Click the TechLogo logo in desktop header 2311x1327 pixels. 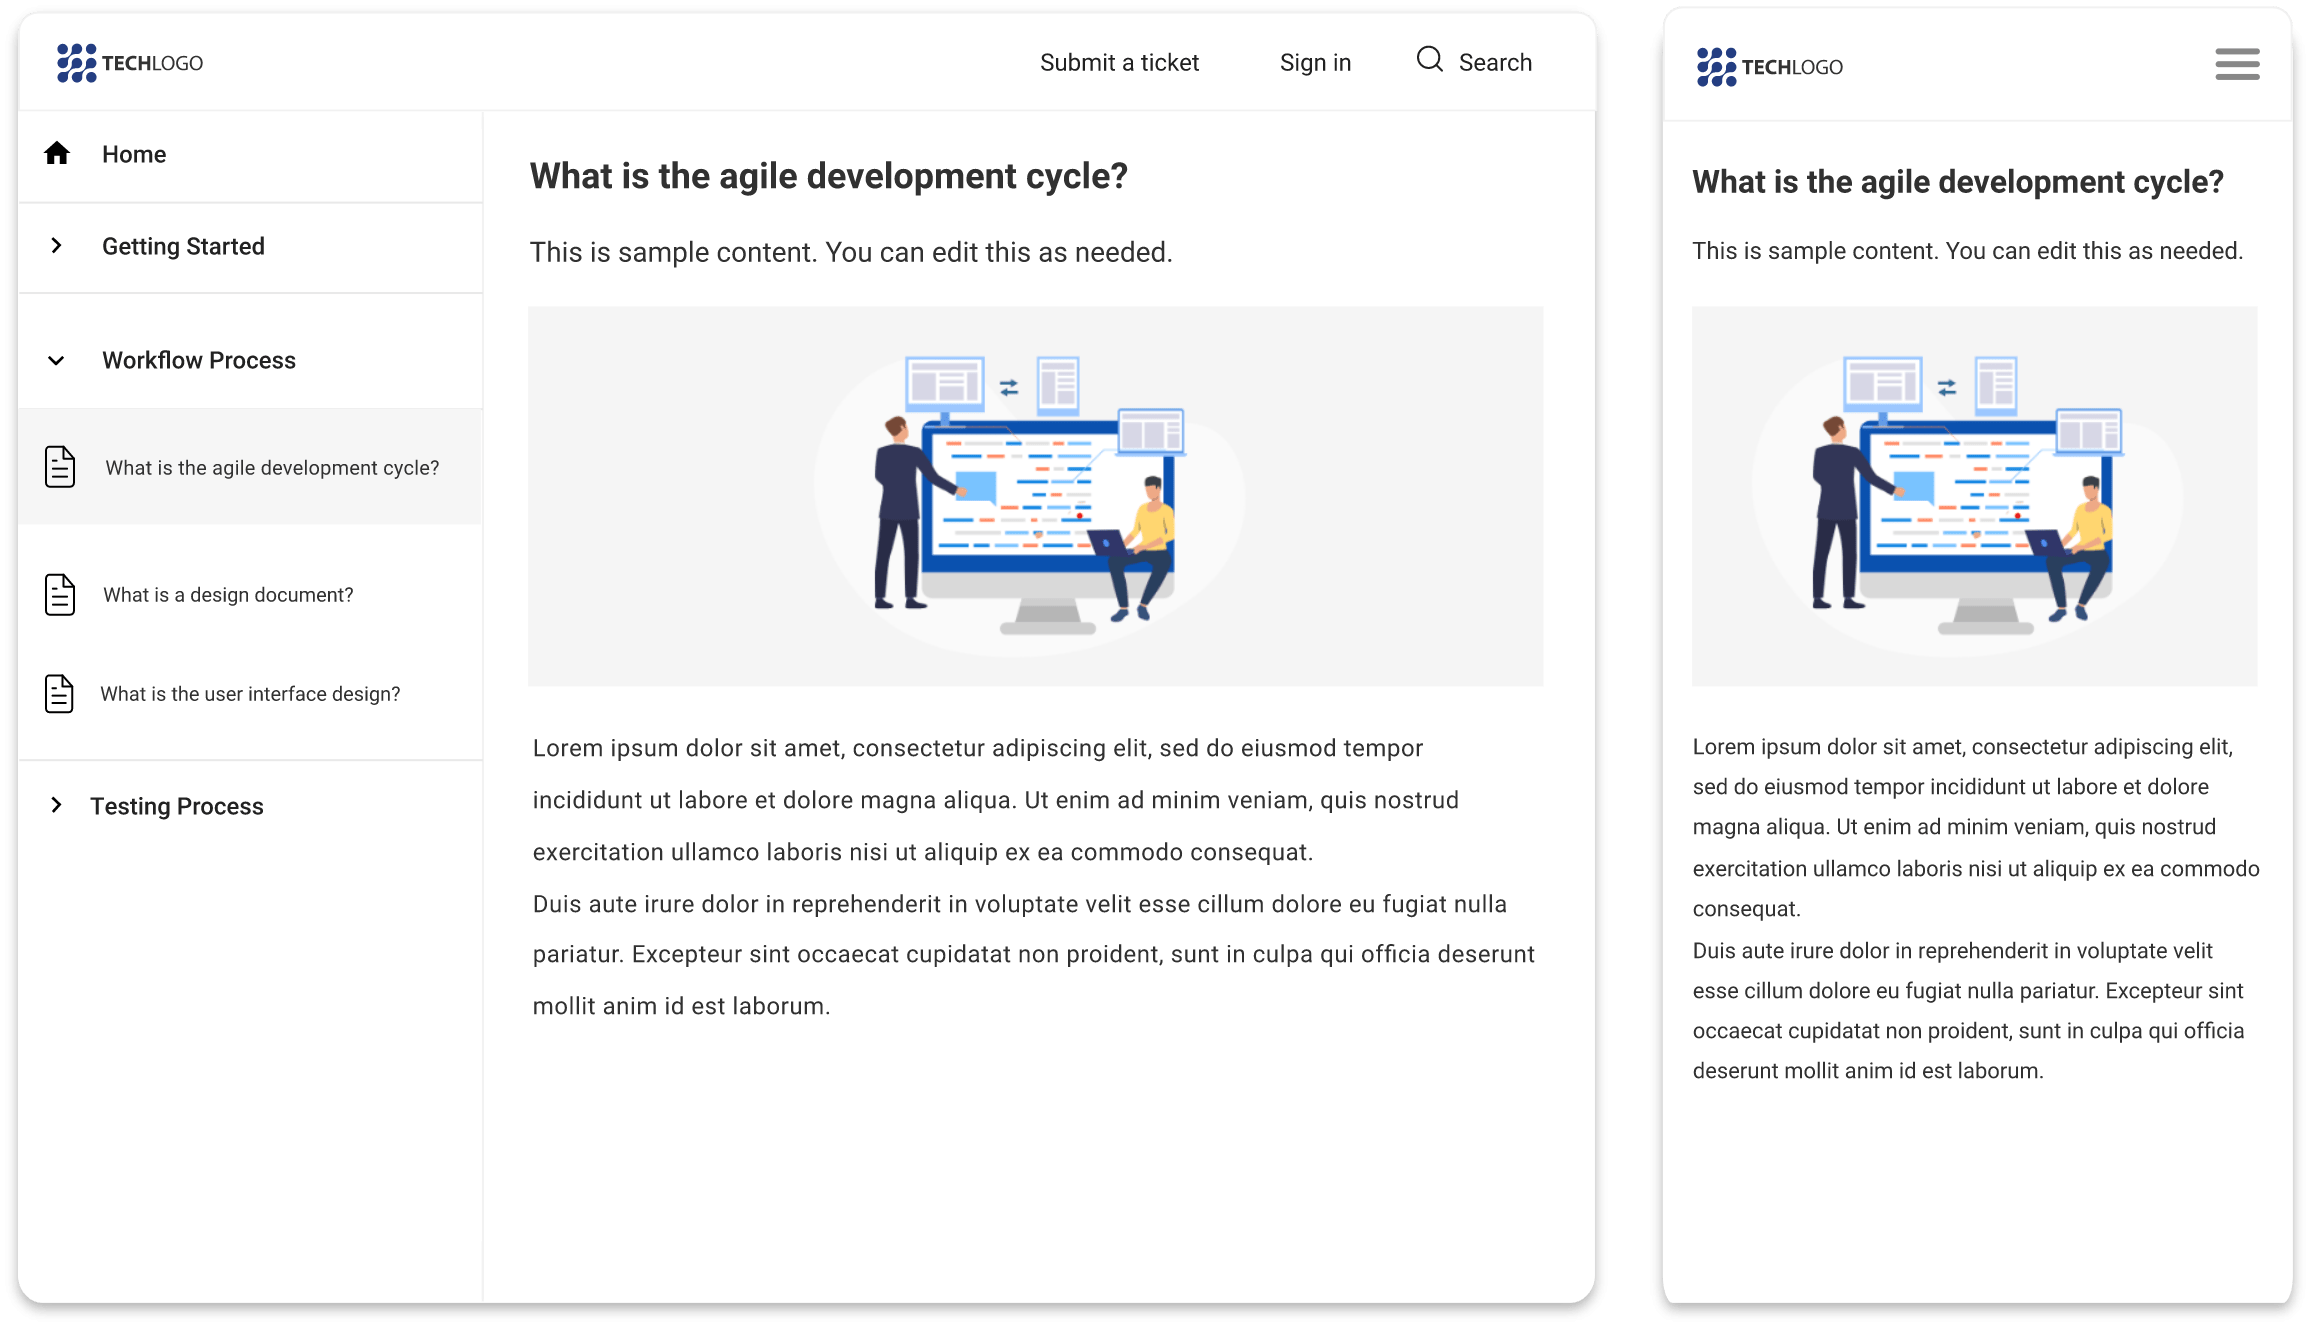[x=130, y=63]
